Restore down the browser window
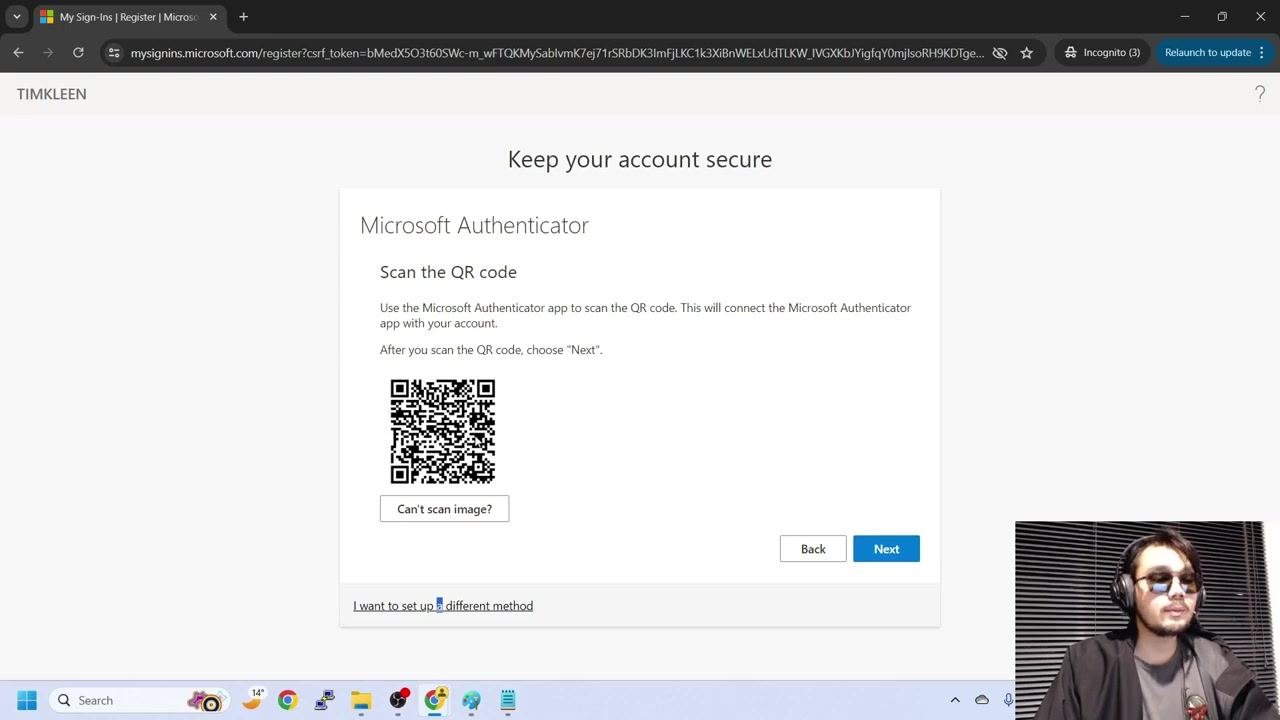1280x720 pixels. coord(1222,17)
